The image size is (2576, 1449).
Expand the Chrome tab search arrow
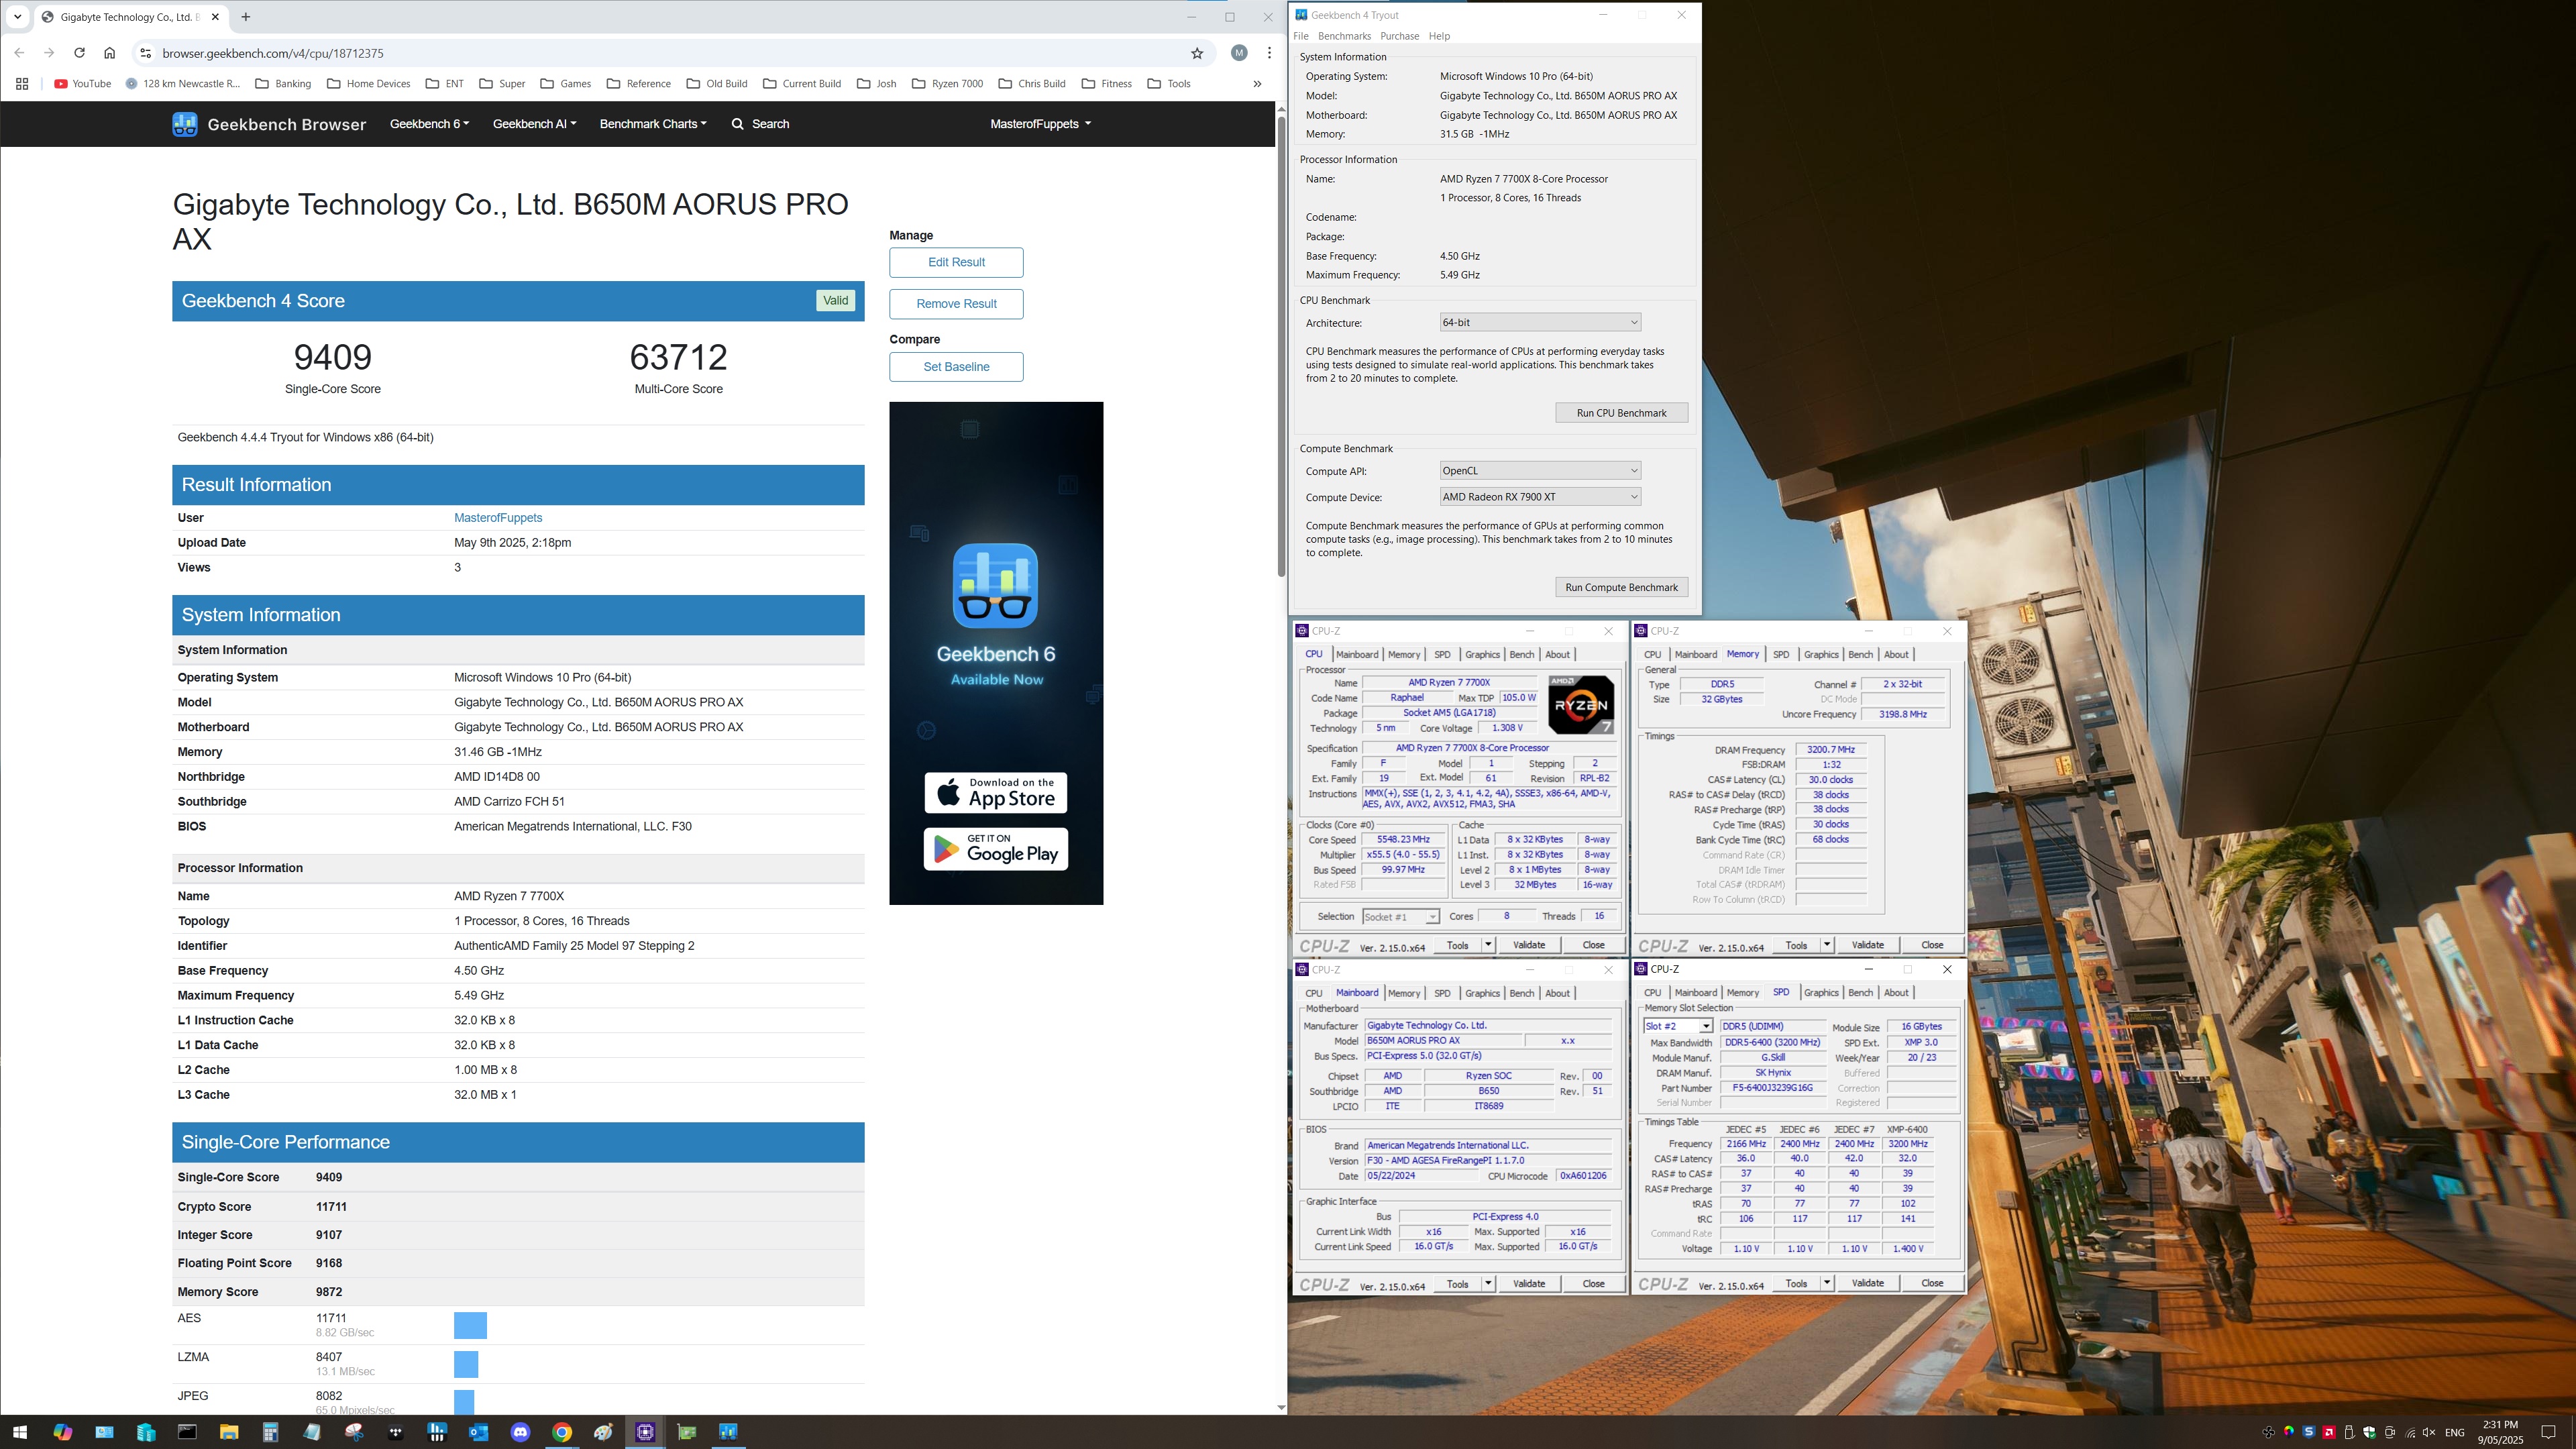coord(17,17)
